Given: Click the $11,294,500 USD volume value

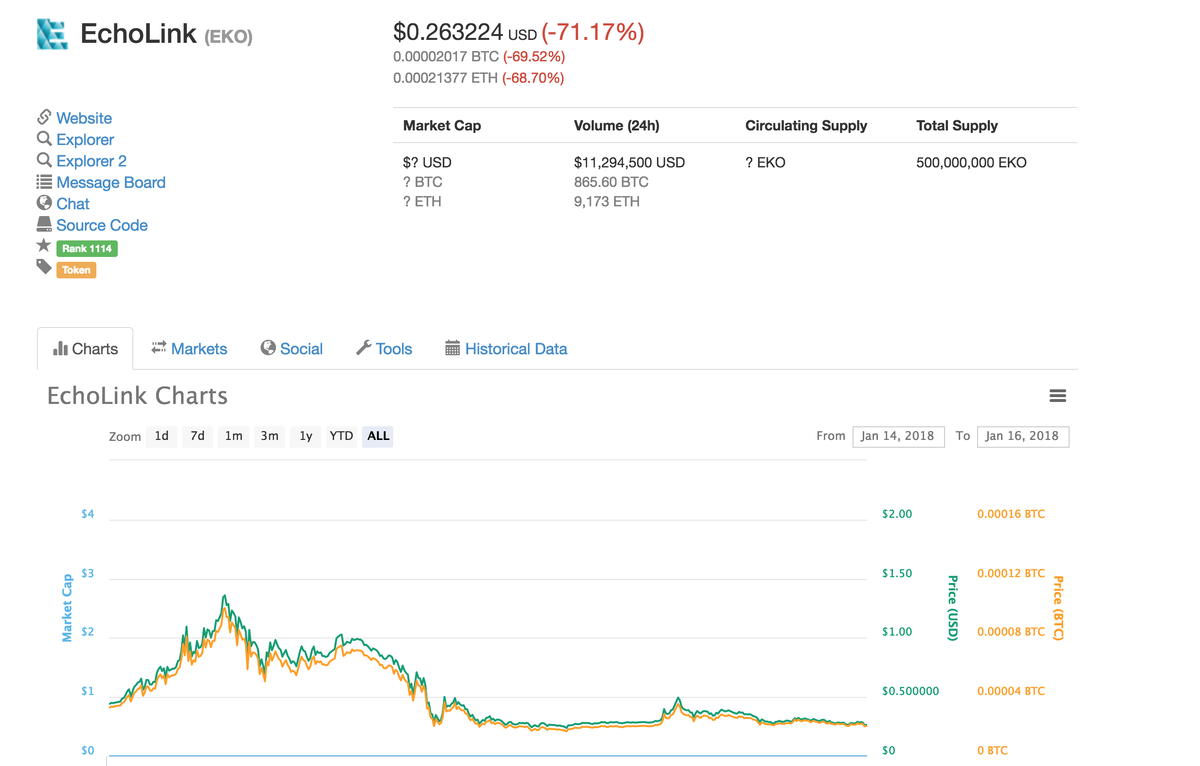Looking at the screenshot, I should [630, 162].
